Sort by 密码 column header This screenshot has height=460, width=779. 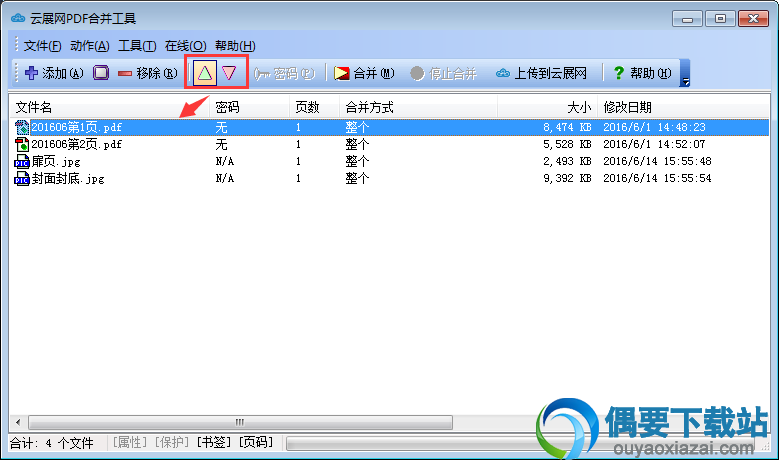(250, 107)
